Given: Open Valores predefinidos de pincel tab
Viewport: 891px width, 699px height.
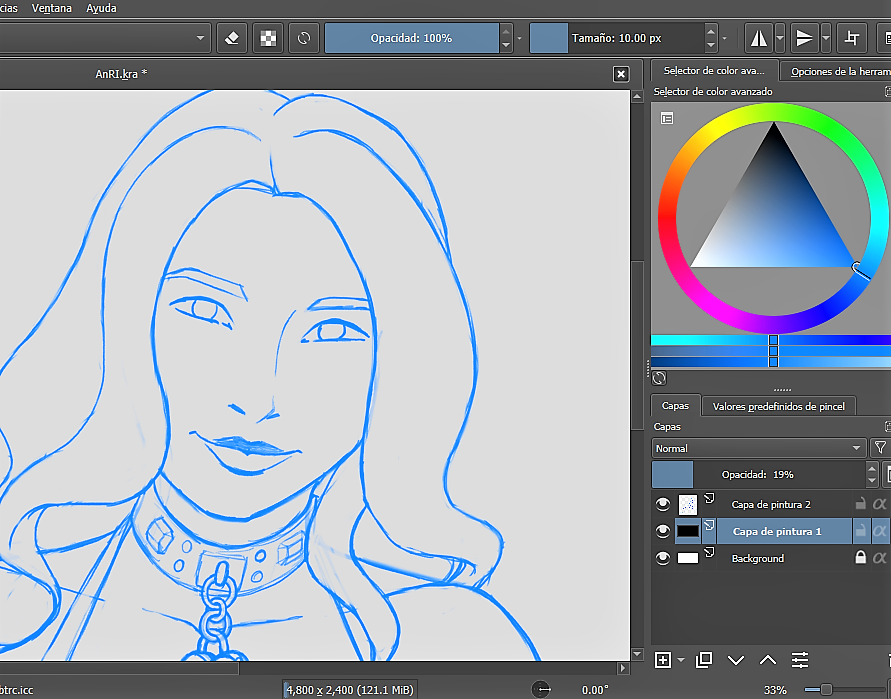Looking at the screenshot, I should click(x=778, y=406).
